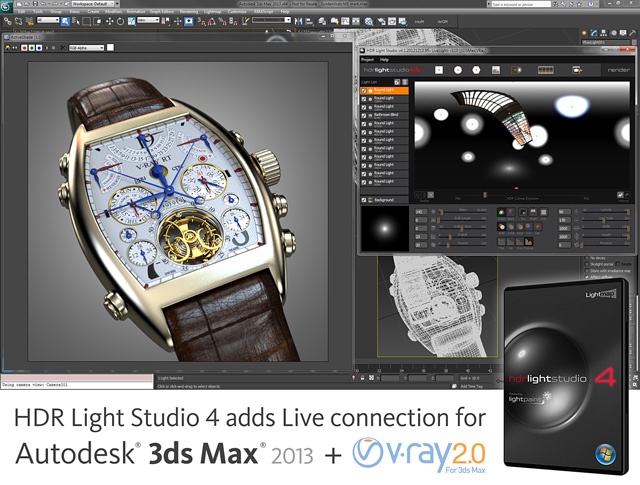Enable the red channel in ActiveShade window

24,48
